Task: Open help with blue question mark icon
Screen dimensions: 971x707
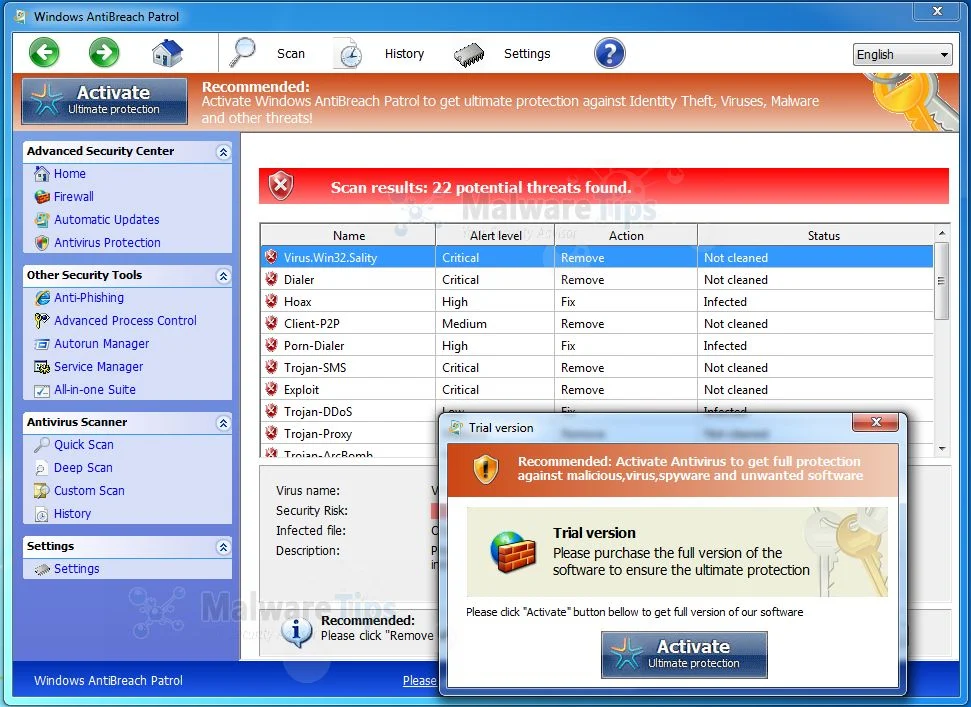Action: pyautogui.click(x=609, y=53)
